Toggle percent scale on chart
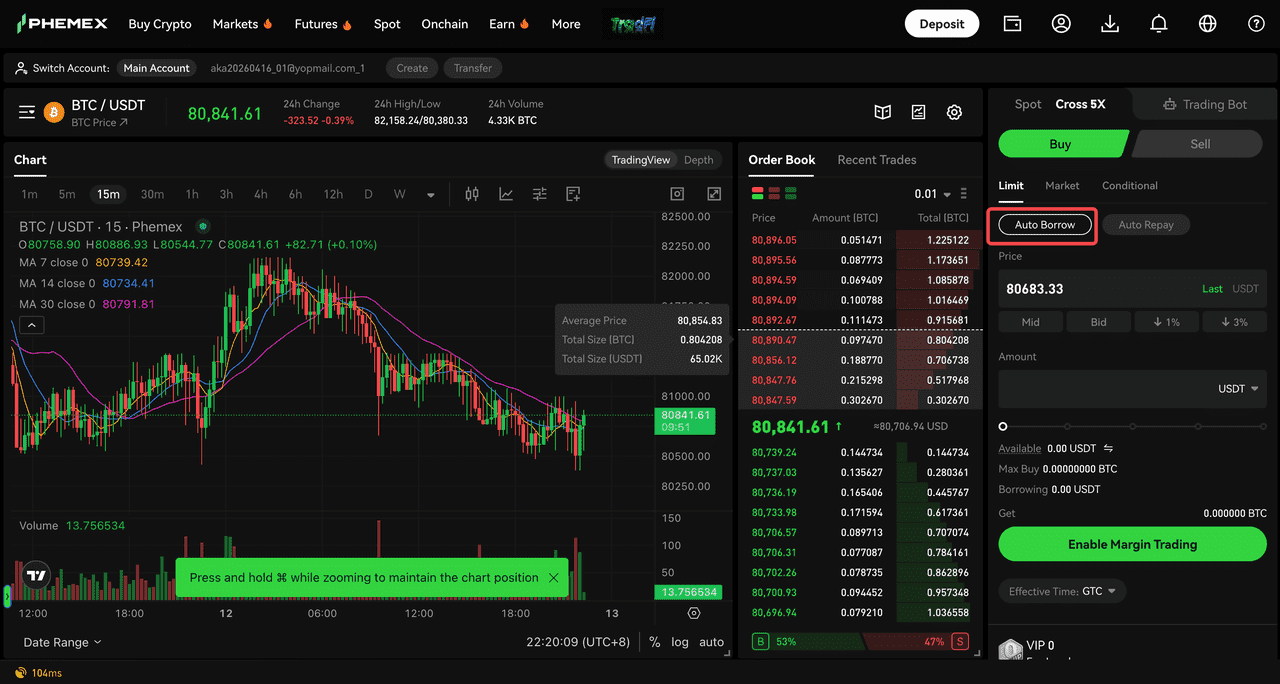This screenshot has height=684, width=1280. click(x=654, y=642)
